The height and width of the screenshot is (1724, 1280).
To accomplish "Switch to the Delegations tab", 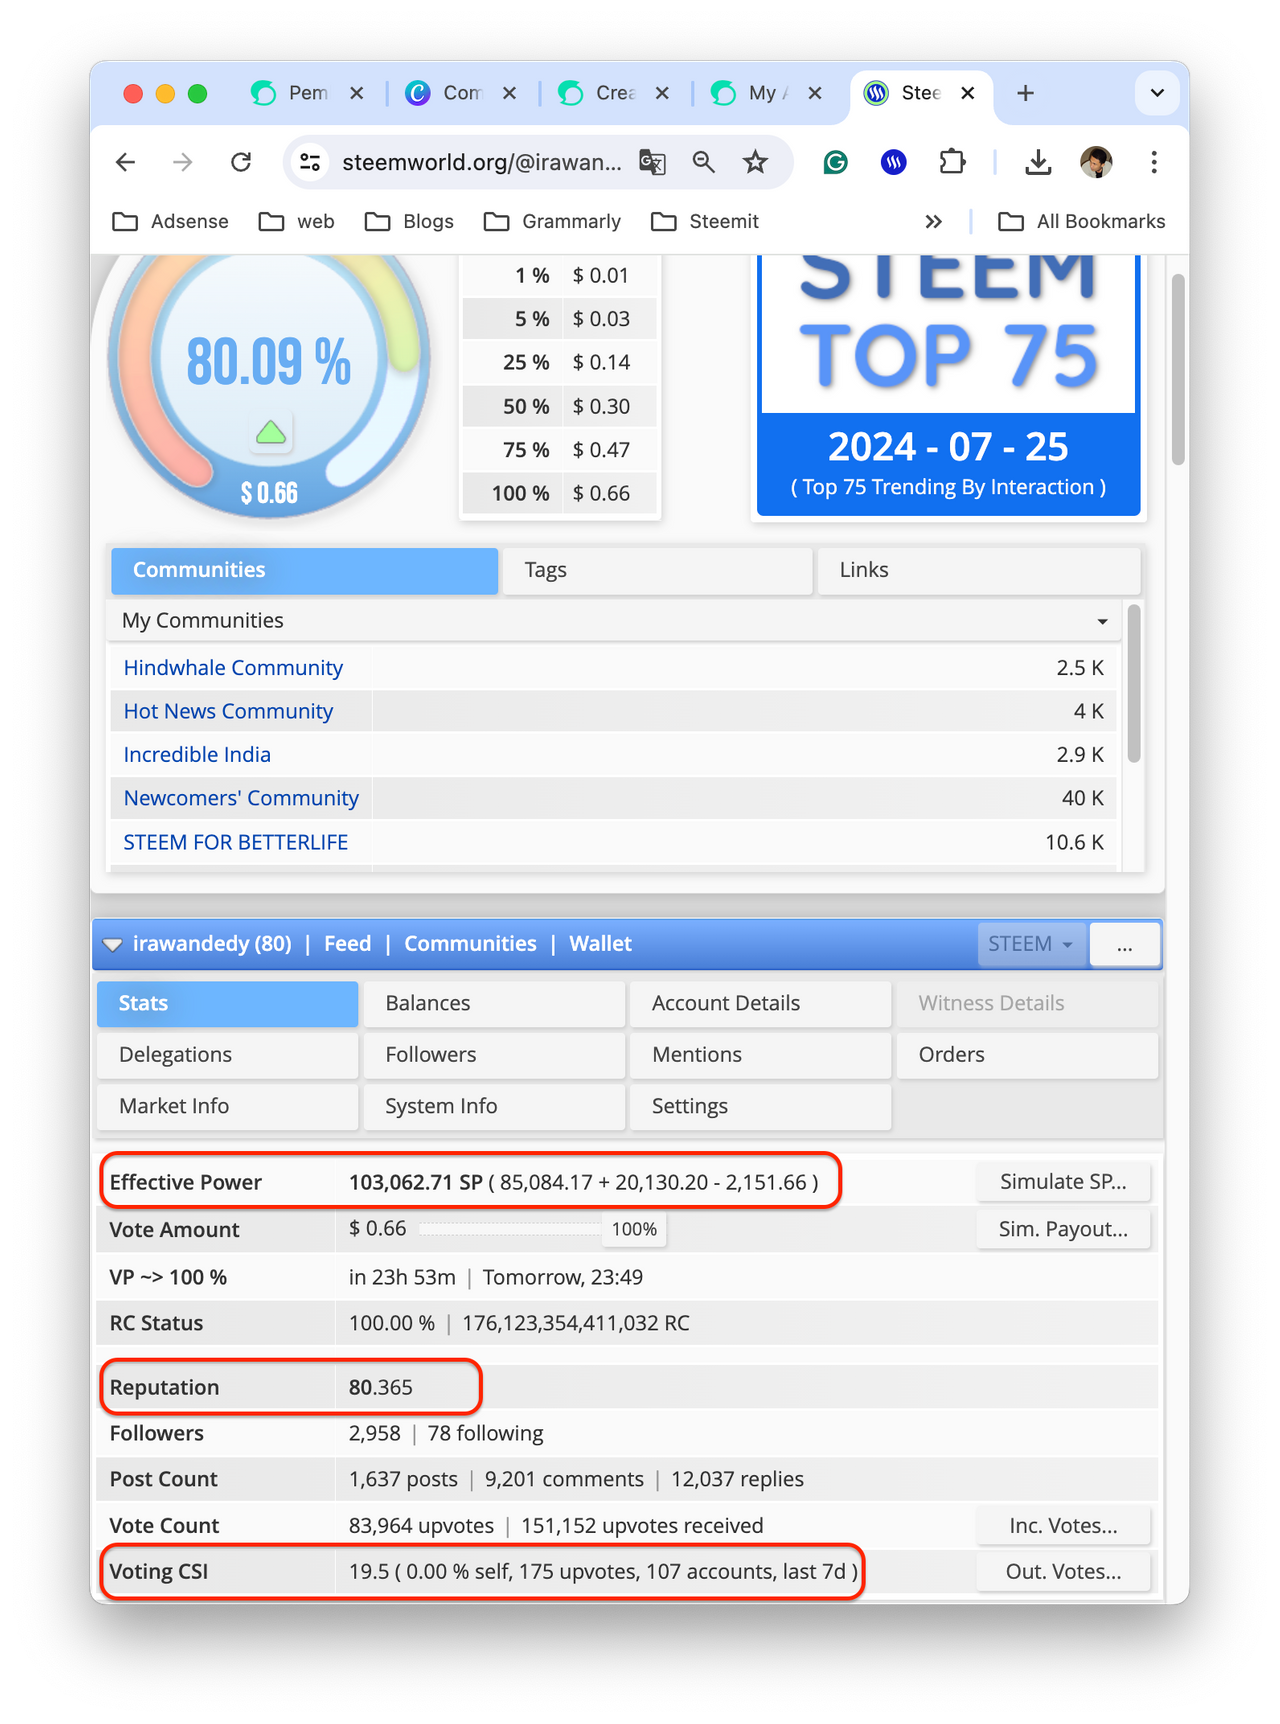I will (x=227, y=1055).
